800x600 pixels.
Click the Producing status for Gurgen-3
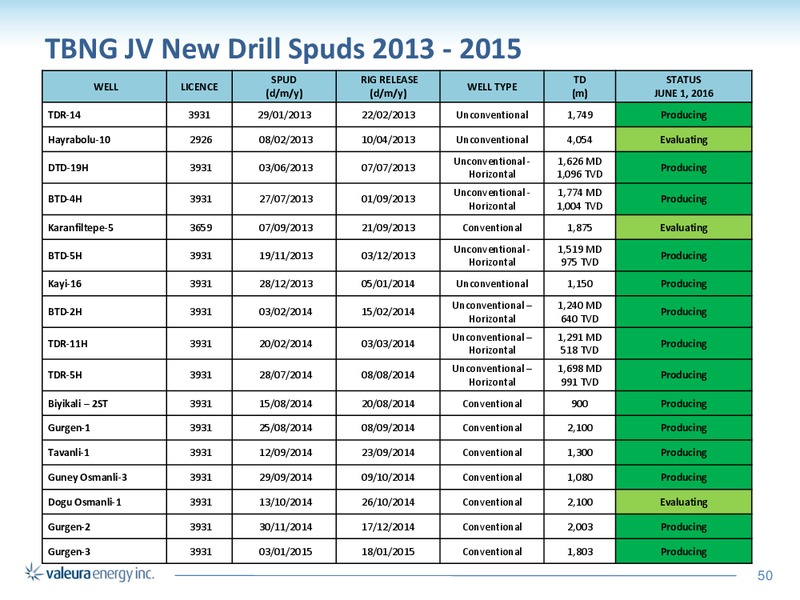click(684, 552)
